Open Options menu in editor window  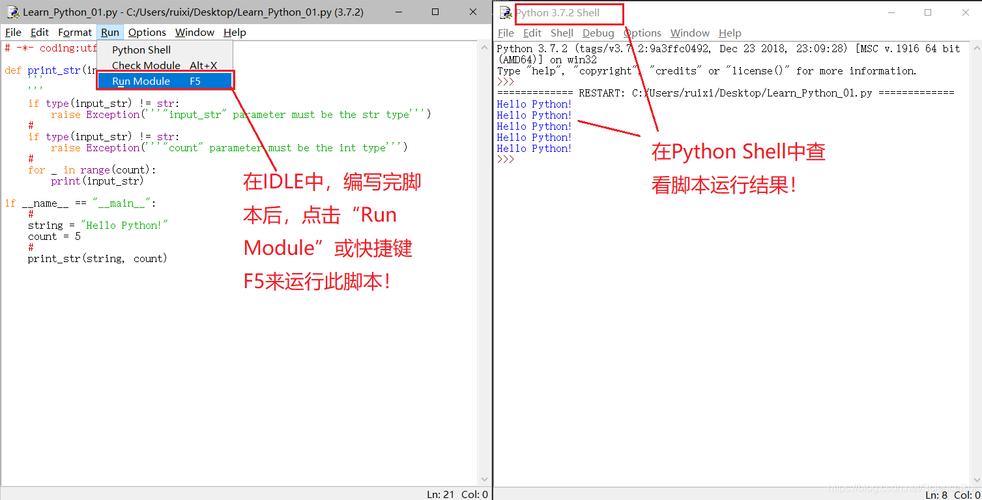(x=147, y=33)
